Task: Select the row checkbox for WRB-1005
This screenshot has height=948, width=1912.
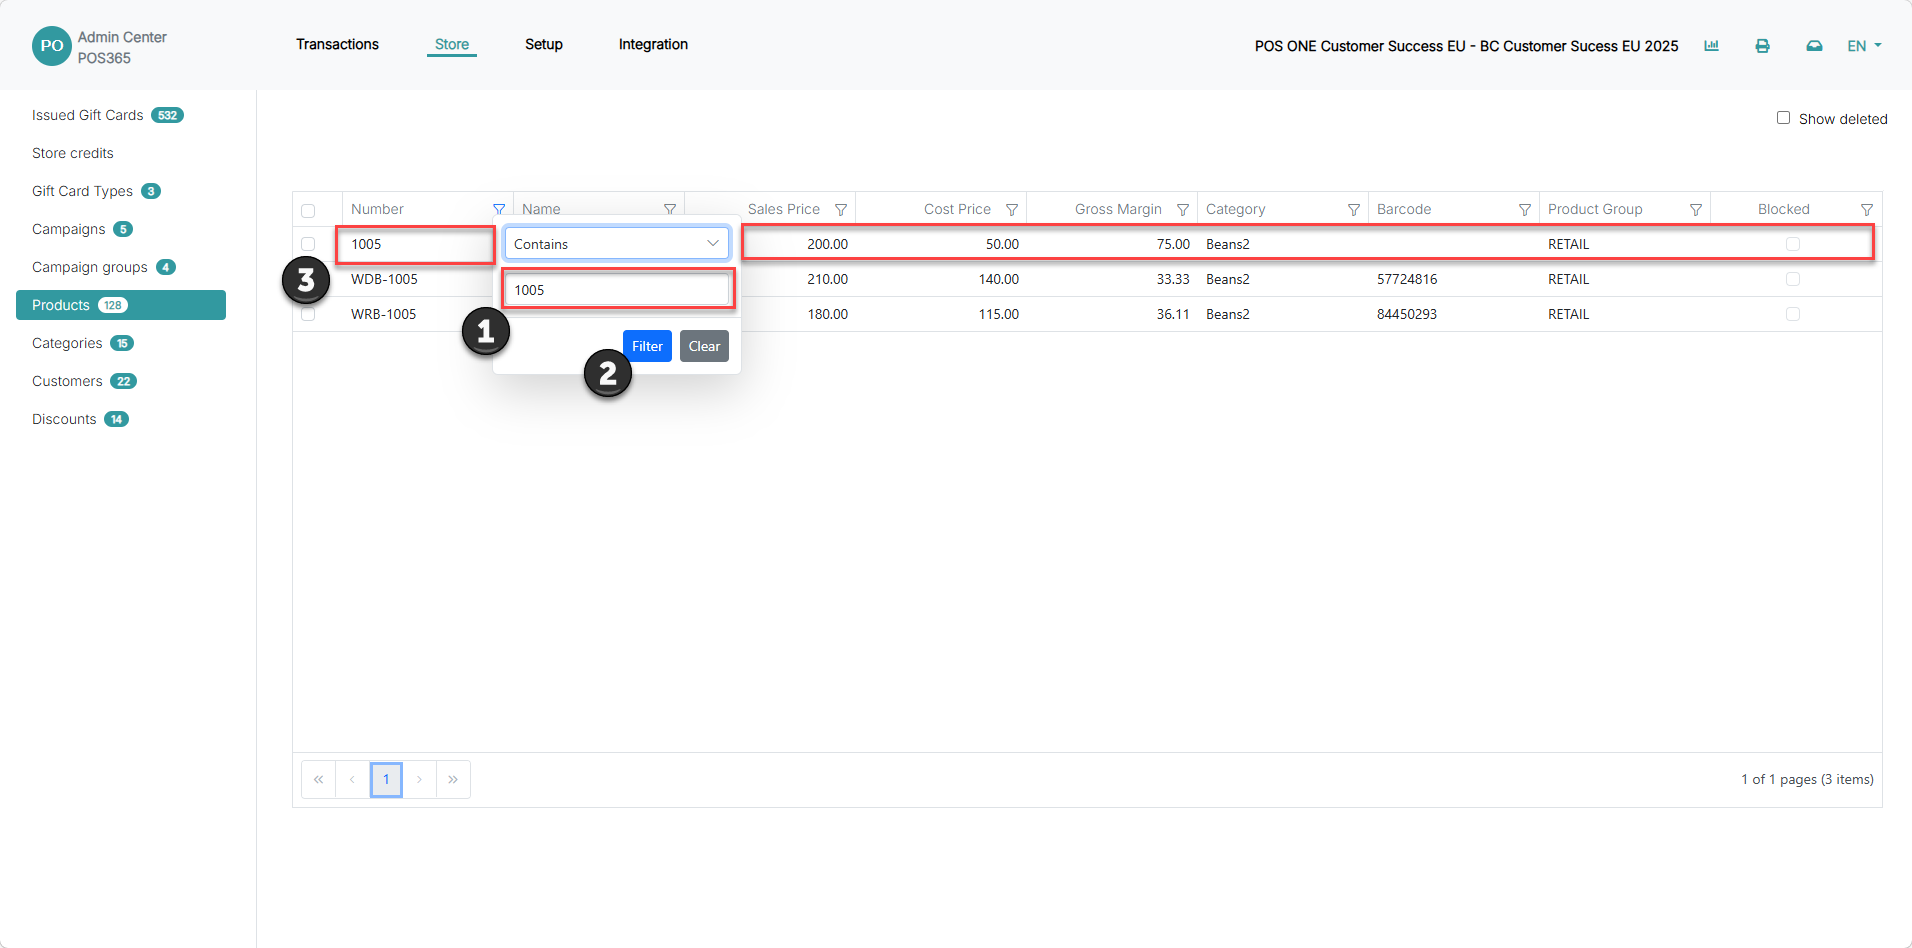Action: click(x=308, y=314)
